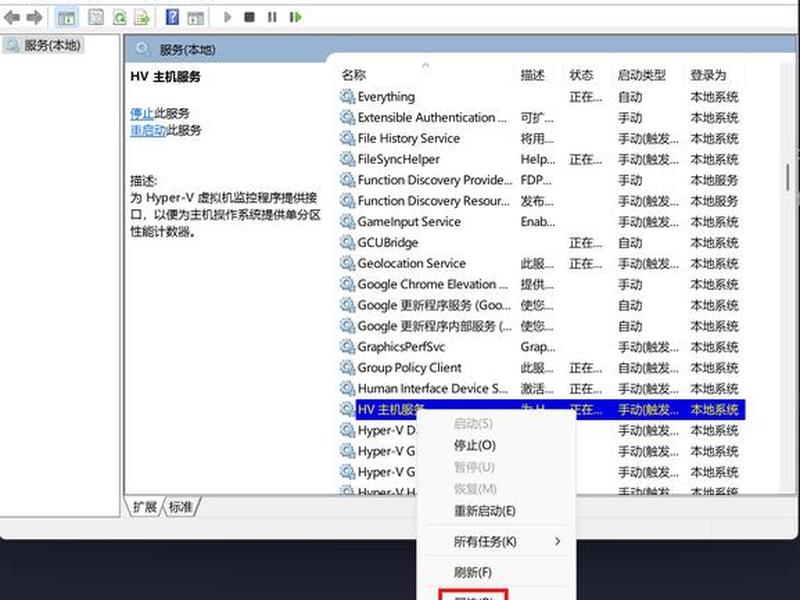Sort by the 名称 column header
This screenshot has width=800, height=600.
[354, 75]
